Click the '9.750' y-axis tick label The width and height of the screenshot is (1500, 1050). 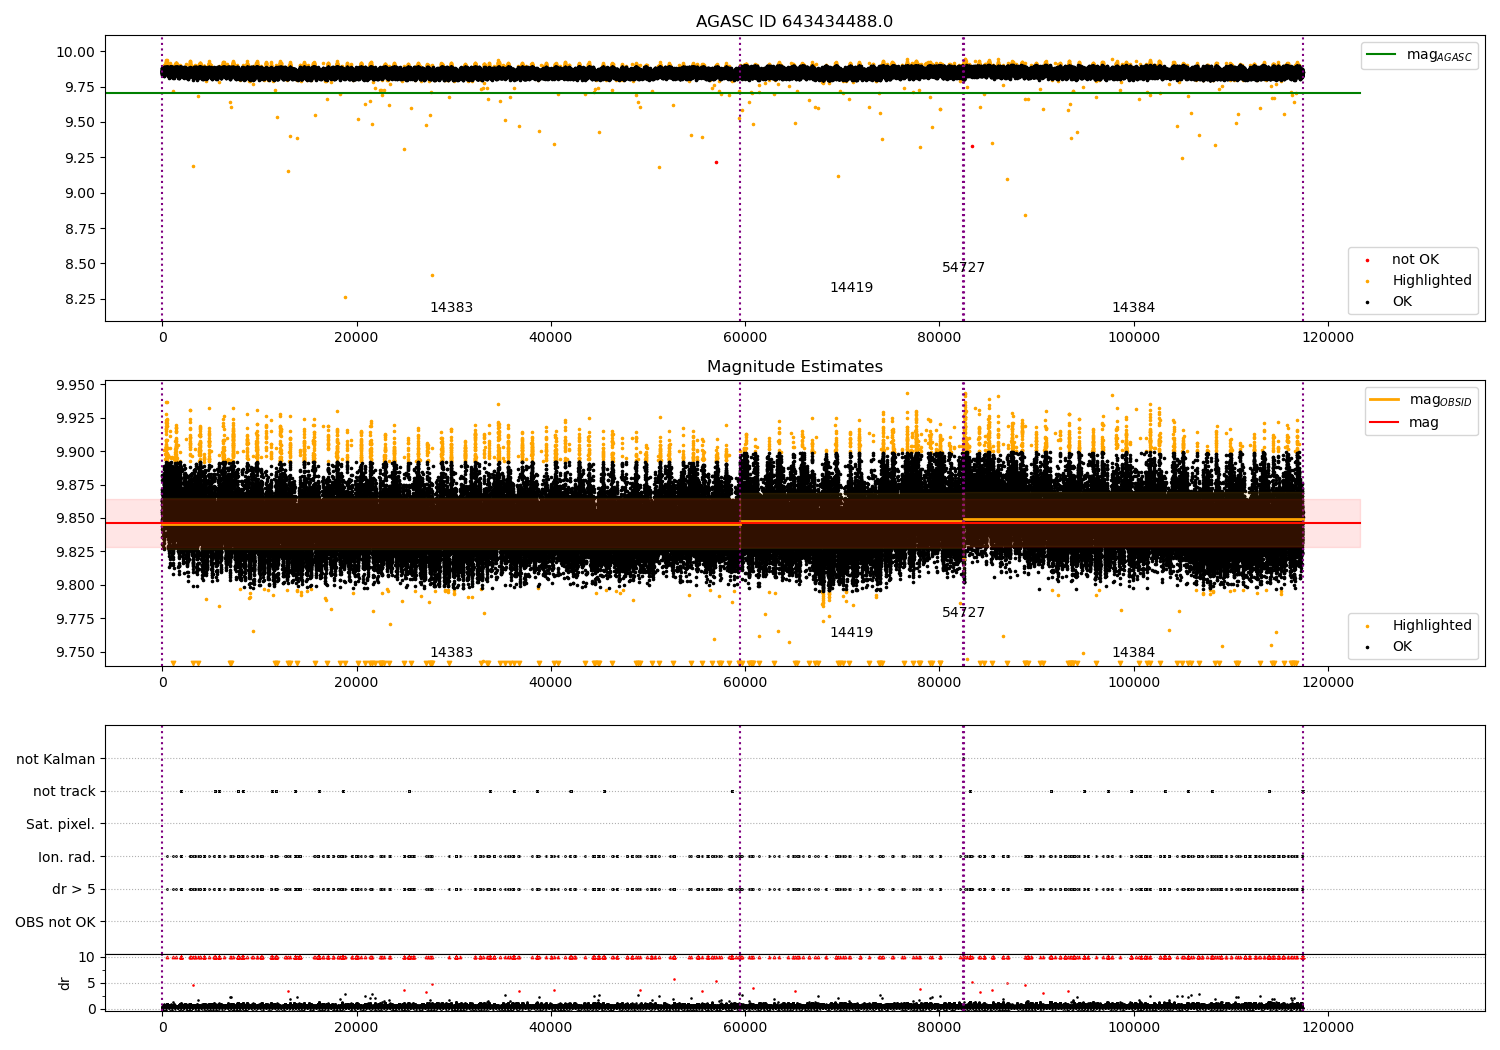click(x=76, y=652)
